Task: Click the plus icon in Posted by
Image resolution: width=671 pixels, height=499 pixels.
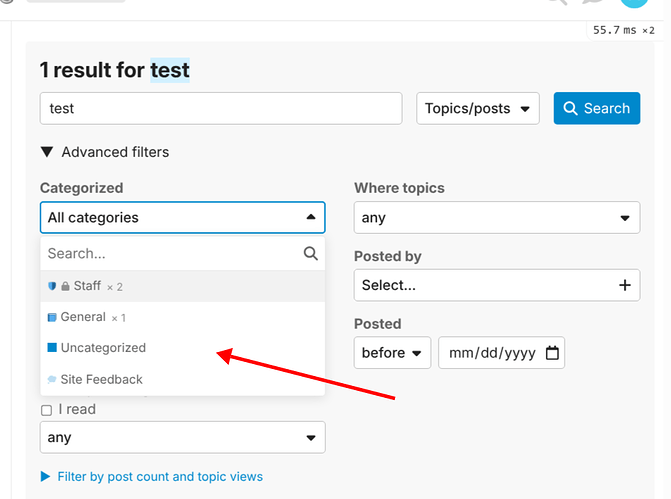Action: click(625, 285)
